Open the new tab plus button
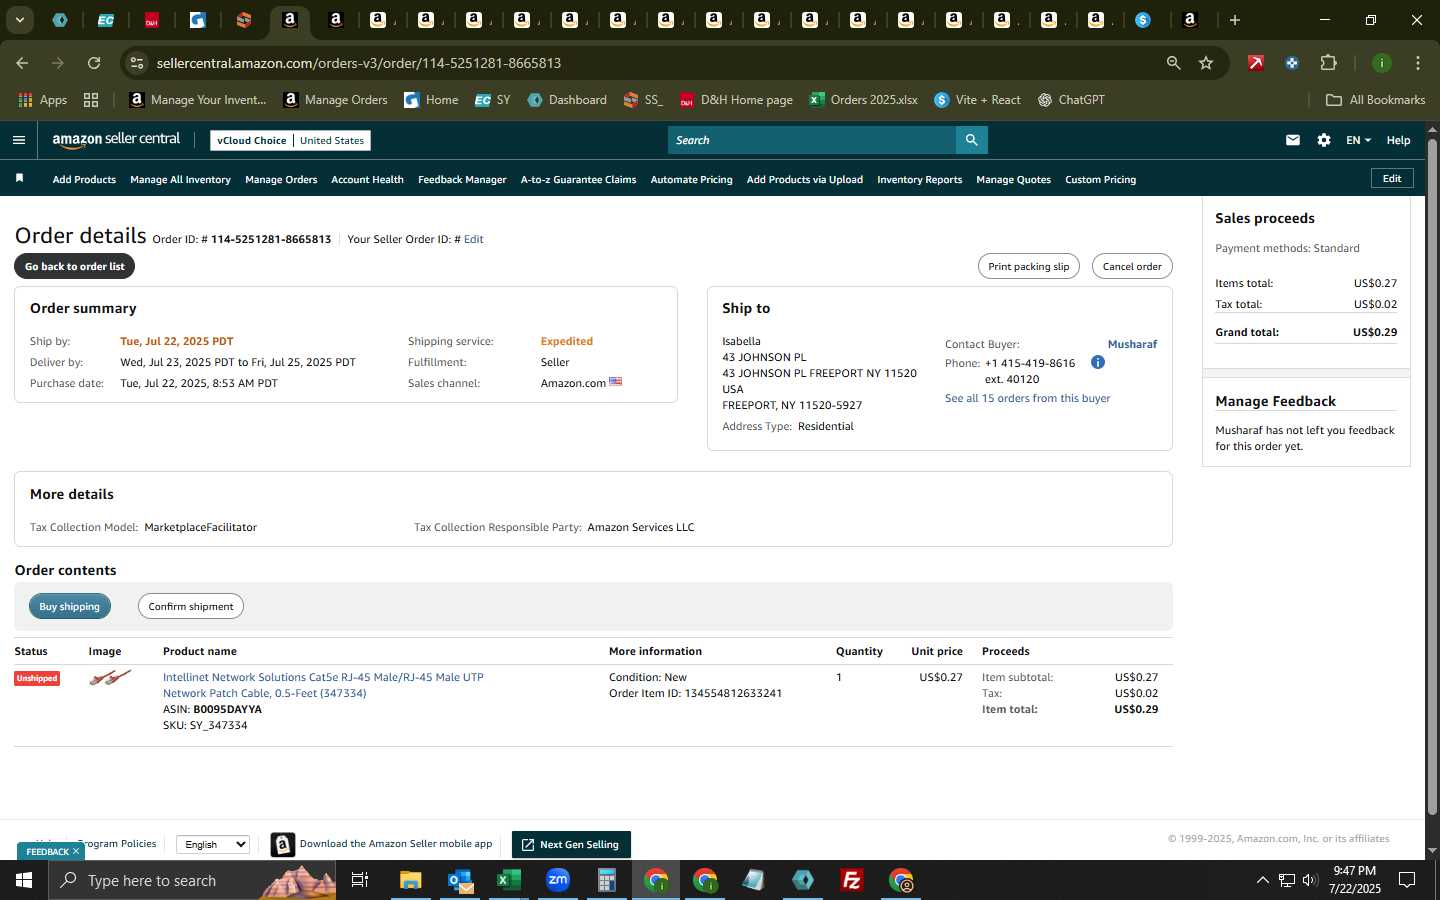Screen dimensions: 1440x900 1234,20
